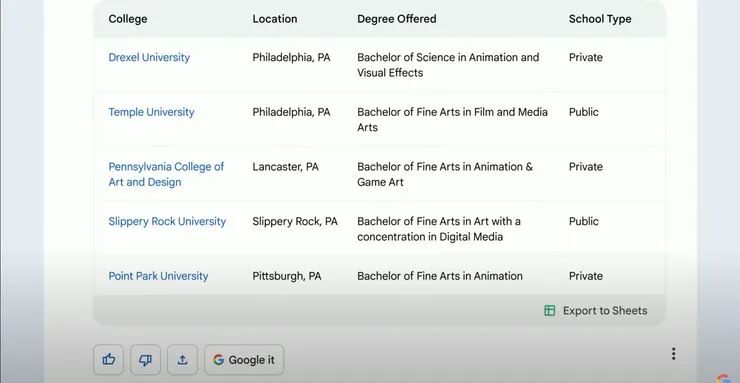Click the Slippery Rock, PA location cell

pyautogui.click(x=295, y=222)
